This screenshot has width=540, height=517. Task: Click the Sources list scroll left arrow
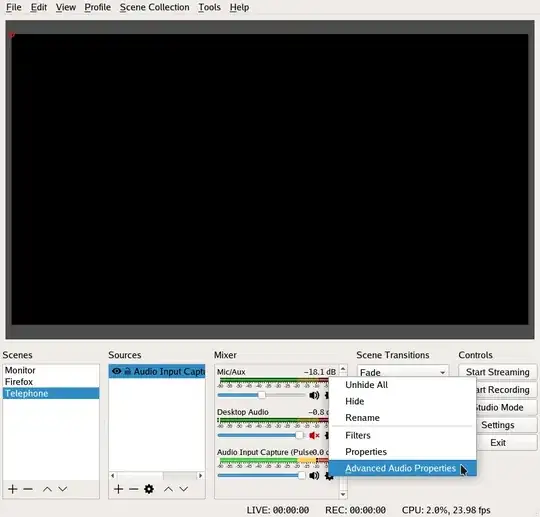pos(113,476)
